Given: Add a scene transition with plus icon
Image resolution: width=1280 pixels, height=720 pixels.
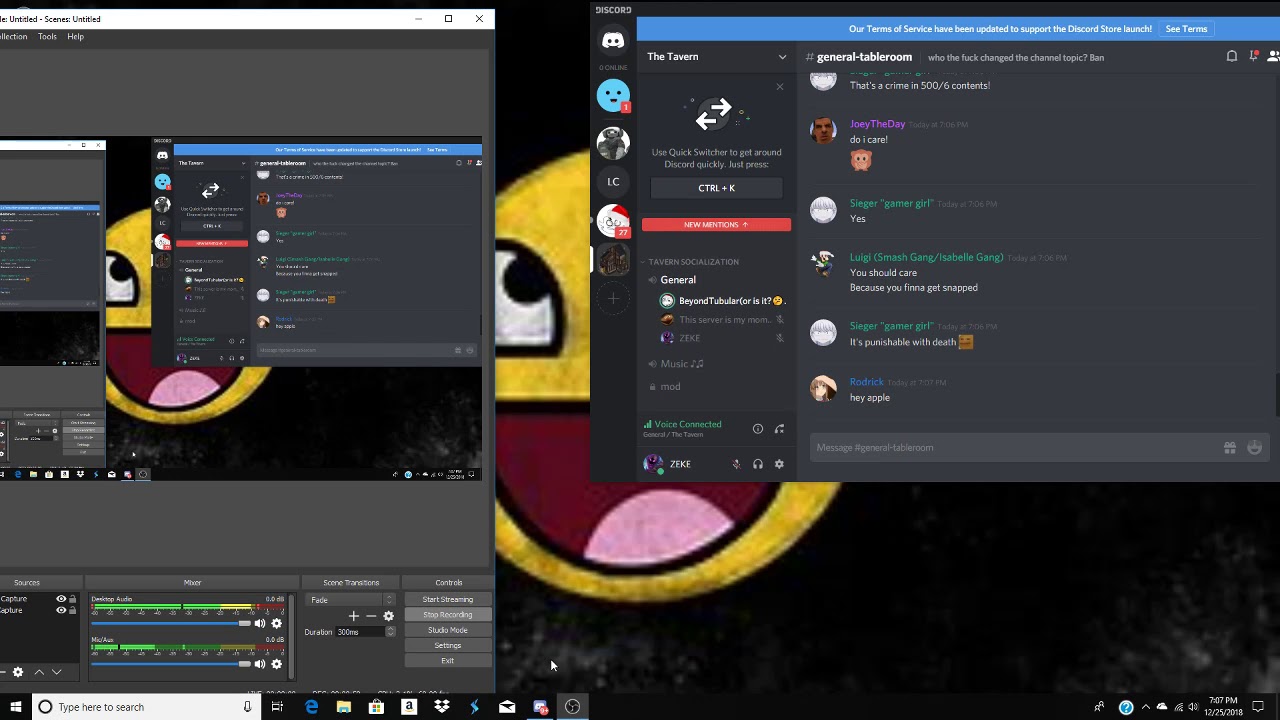Looking at the screenshot, I should click(x=353, y=616).
